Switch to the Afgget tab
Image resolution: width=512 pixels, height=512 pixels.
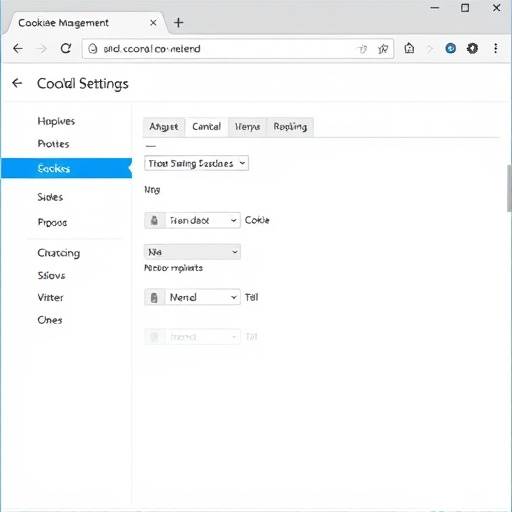tap(164, 127)
